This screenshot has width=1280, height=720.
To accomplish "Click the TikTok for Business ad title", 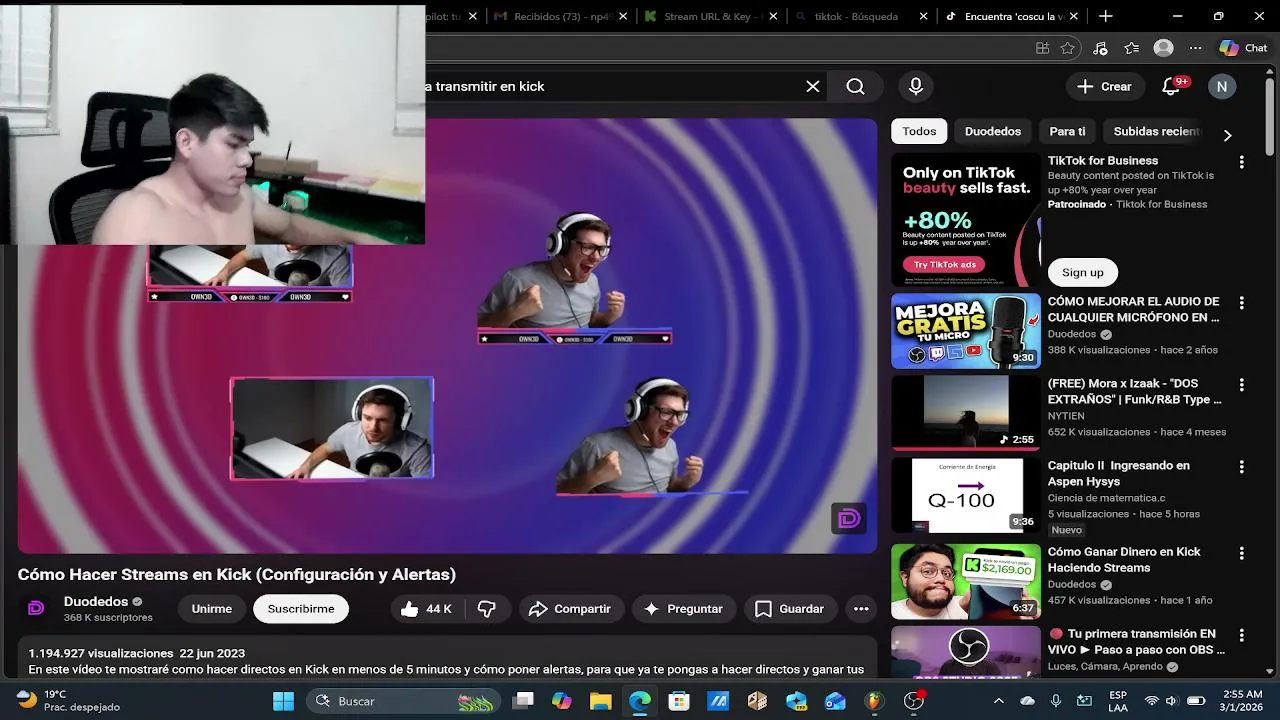I will (x=1103, y=160).
